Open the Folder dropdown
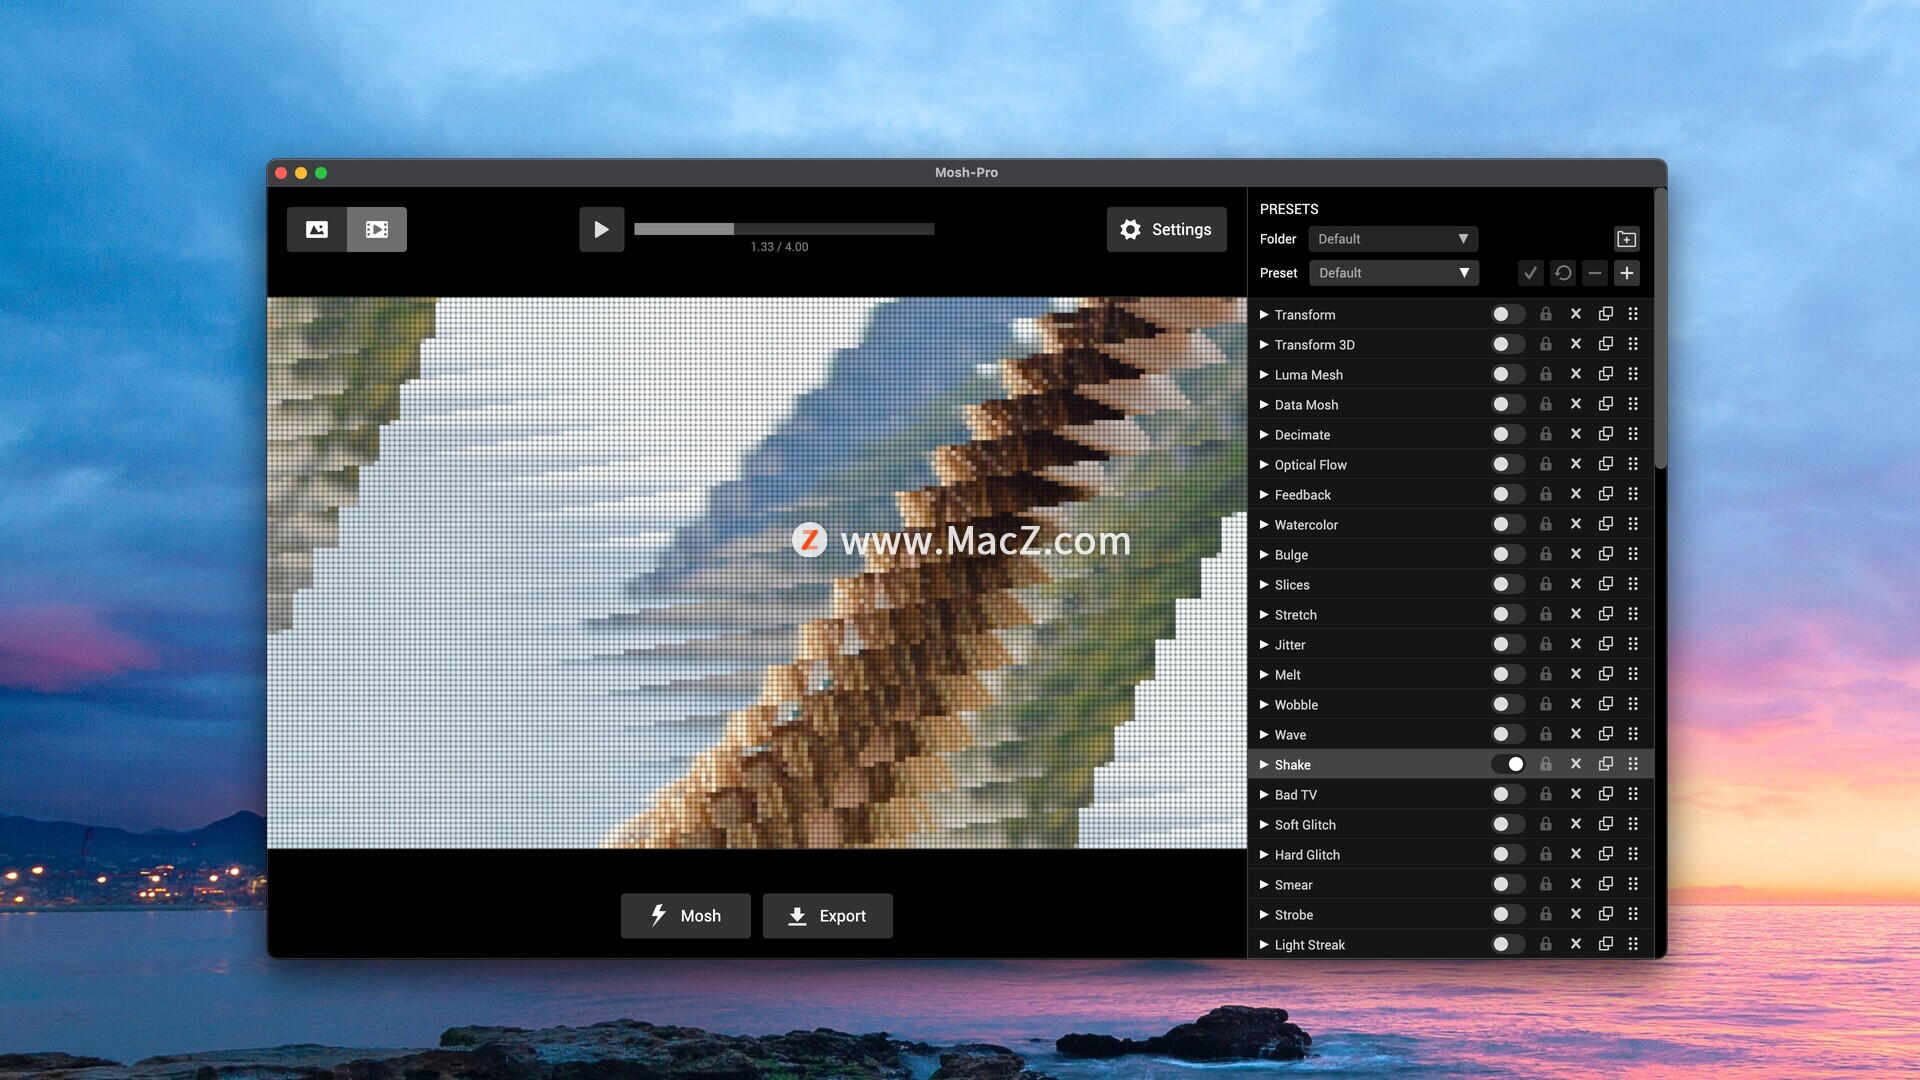 coord(1392,239)
